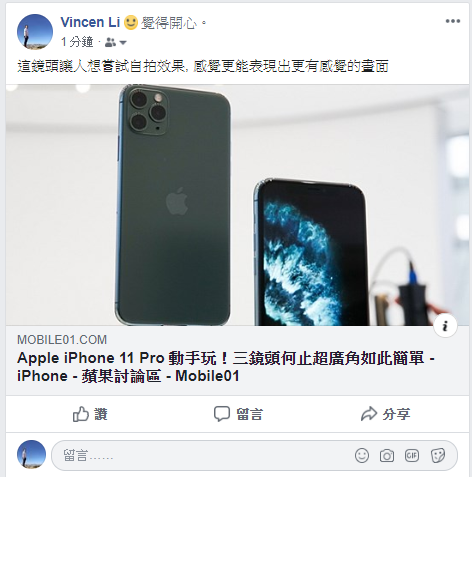
Task: Click the 分享 share arrow icon
Action: 369,414
